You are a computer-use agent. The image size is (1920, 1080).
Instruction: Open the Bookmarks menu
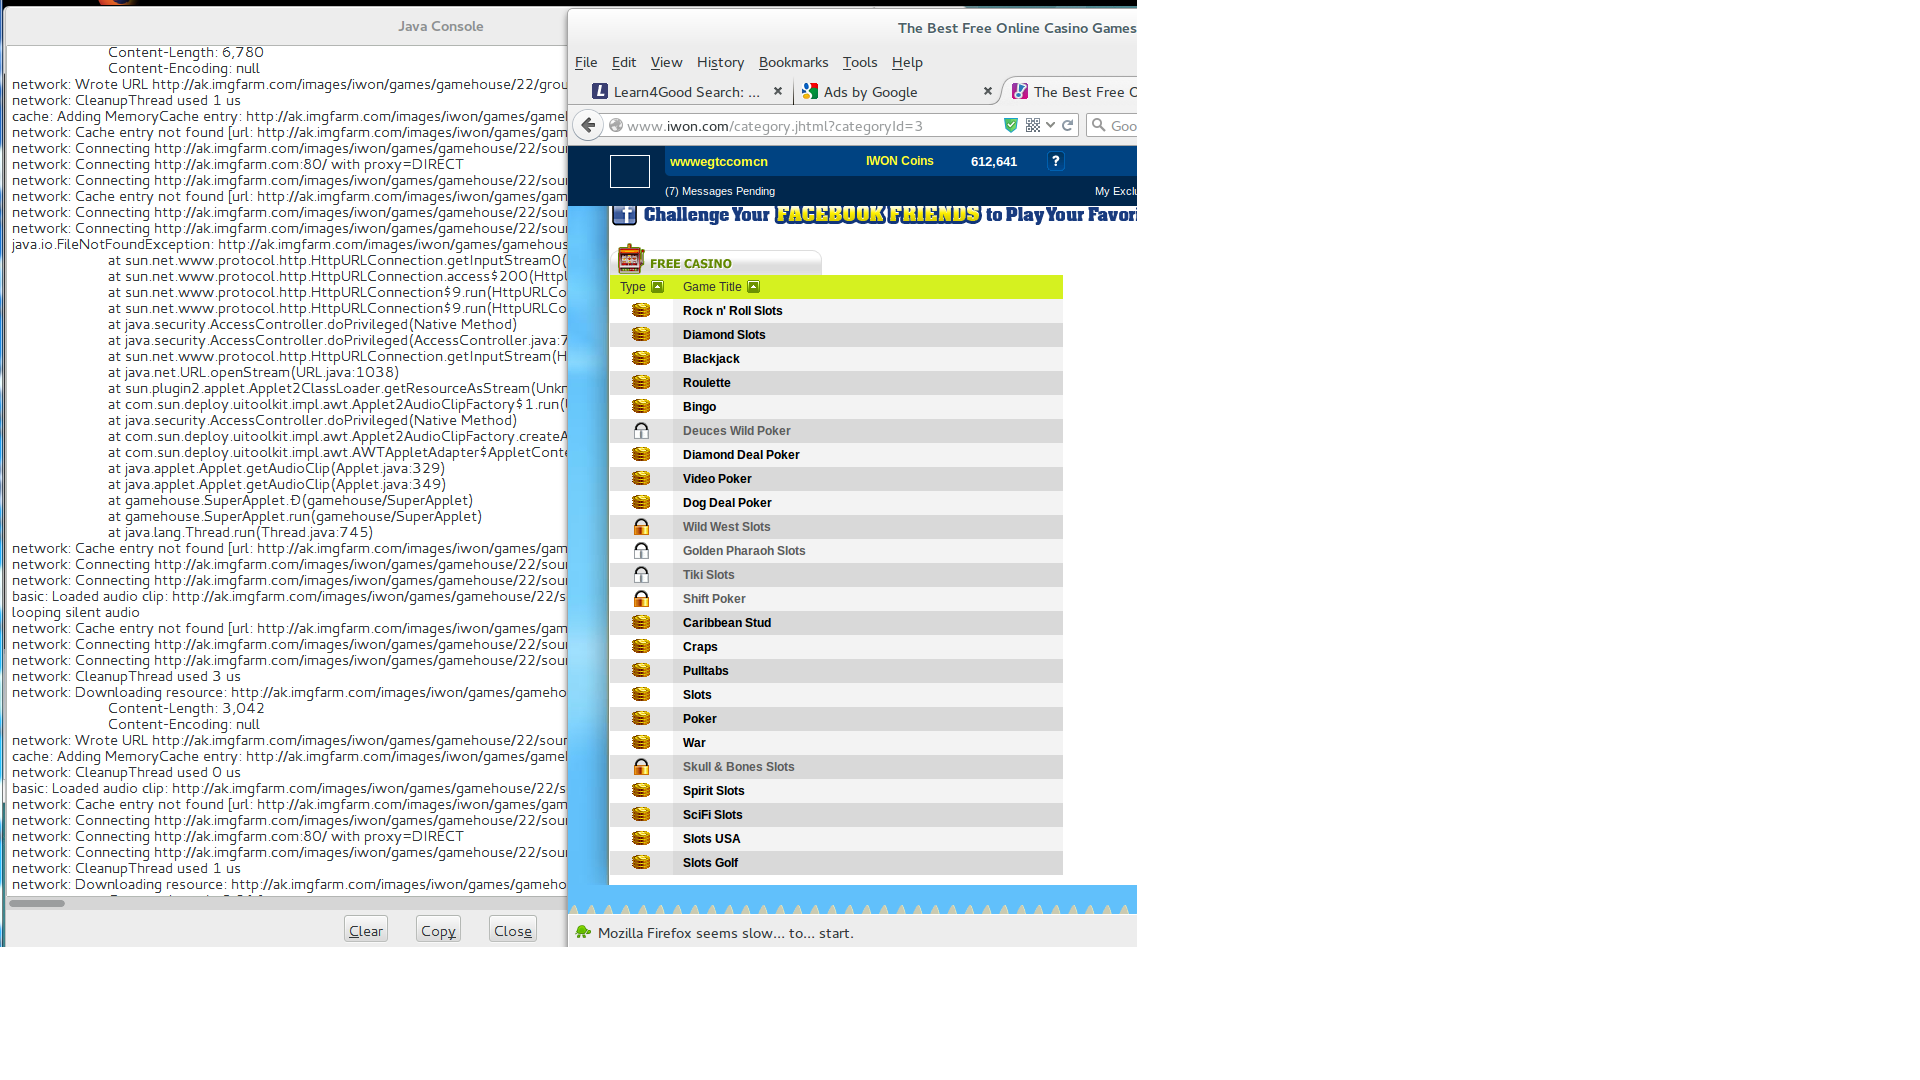793,62
